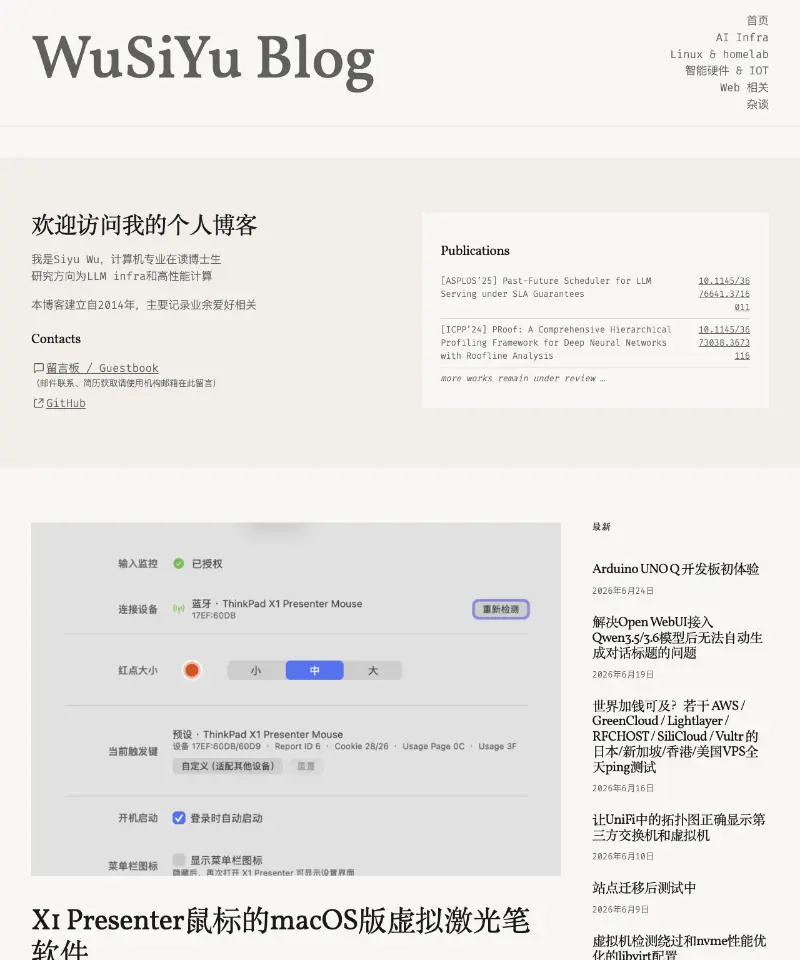This screenshot has width=800, height=960.
Task: Click the 2026年6月9日 date text
Action: point(620,909)
